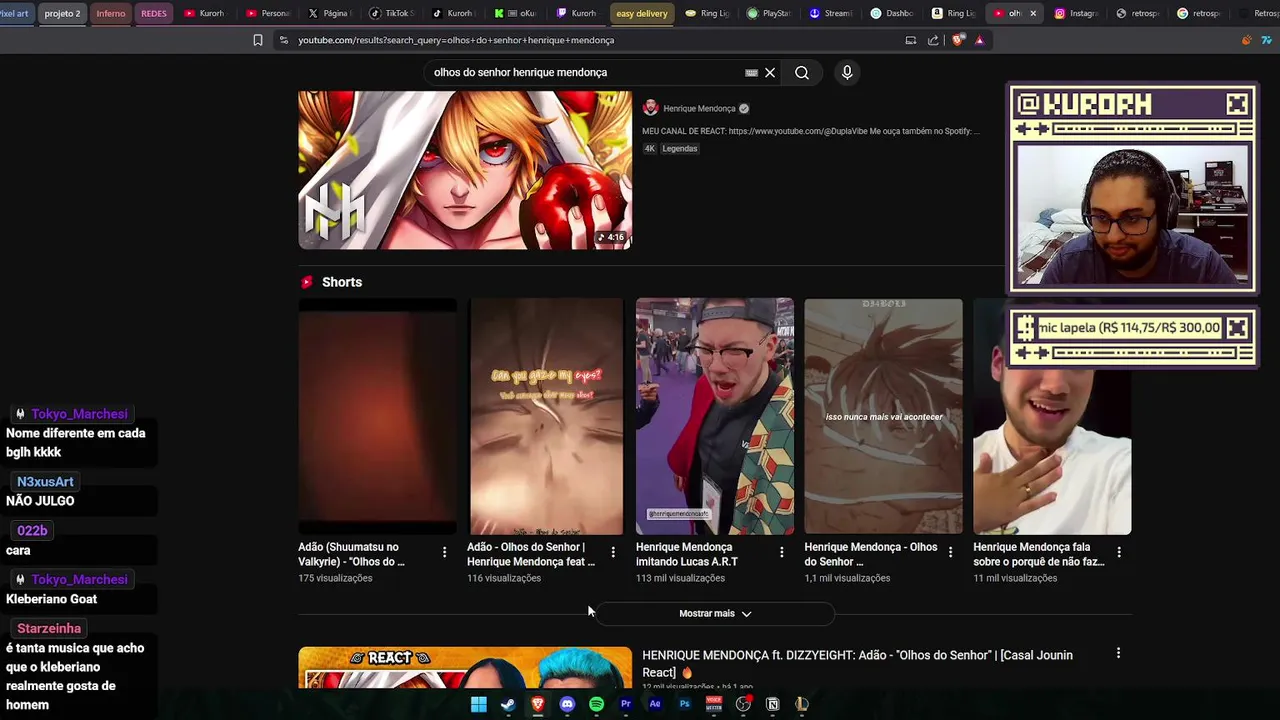The width and height of the screenshot is (1280, 720).
Task: Switch to Discord from the taskbar
Action: 567,704
